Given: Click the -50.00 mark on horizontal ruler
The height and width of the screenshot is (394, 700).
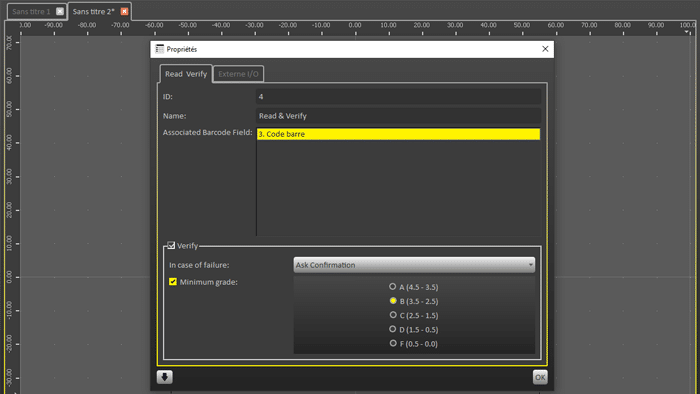Looking at the screenshot, I should pyautogui.click(x=188, y=25).
